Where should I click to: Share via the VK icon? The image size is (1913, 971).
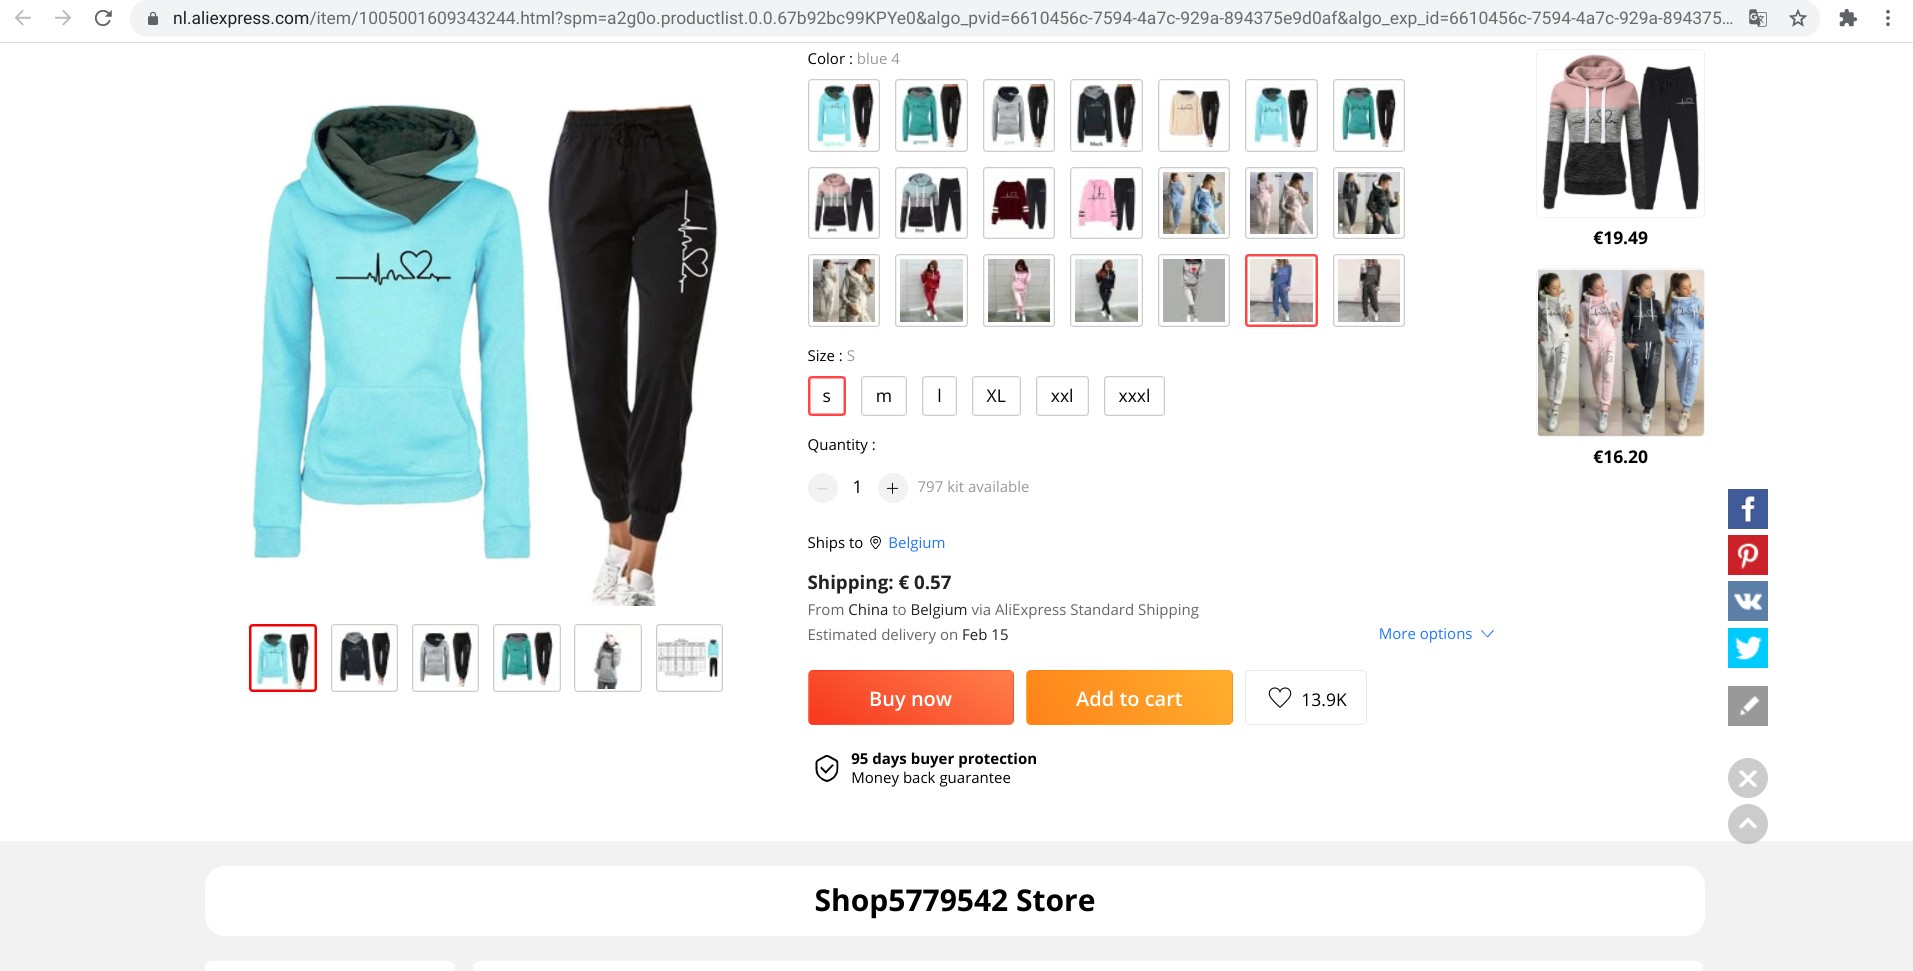(x=1747, y=601)
